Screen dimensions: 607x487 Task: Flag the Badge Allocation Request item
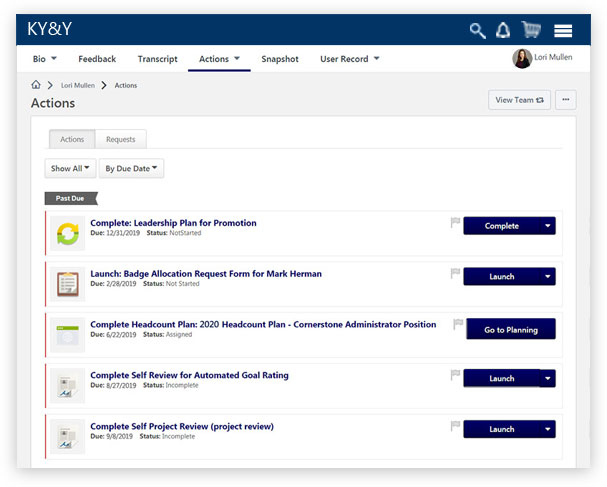tap(455, 273)
